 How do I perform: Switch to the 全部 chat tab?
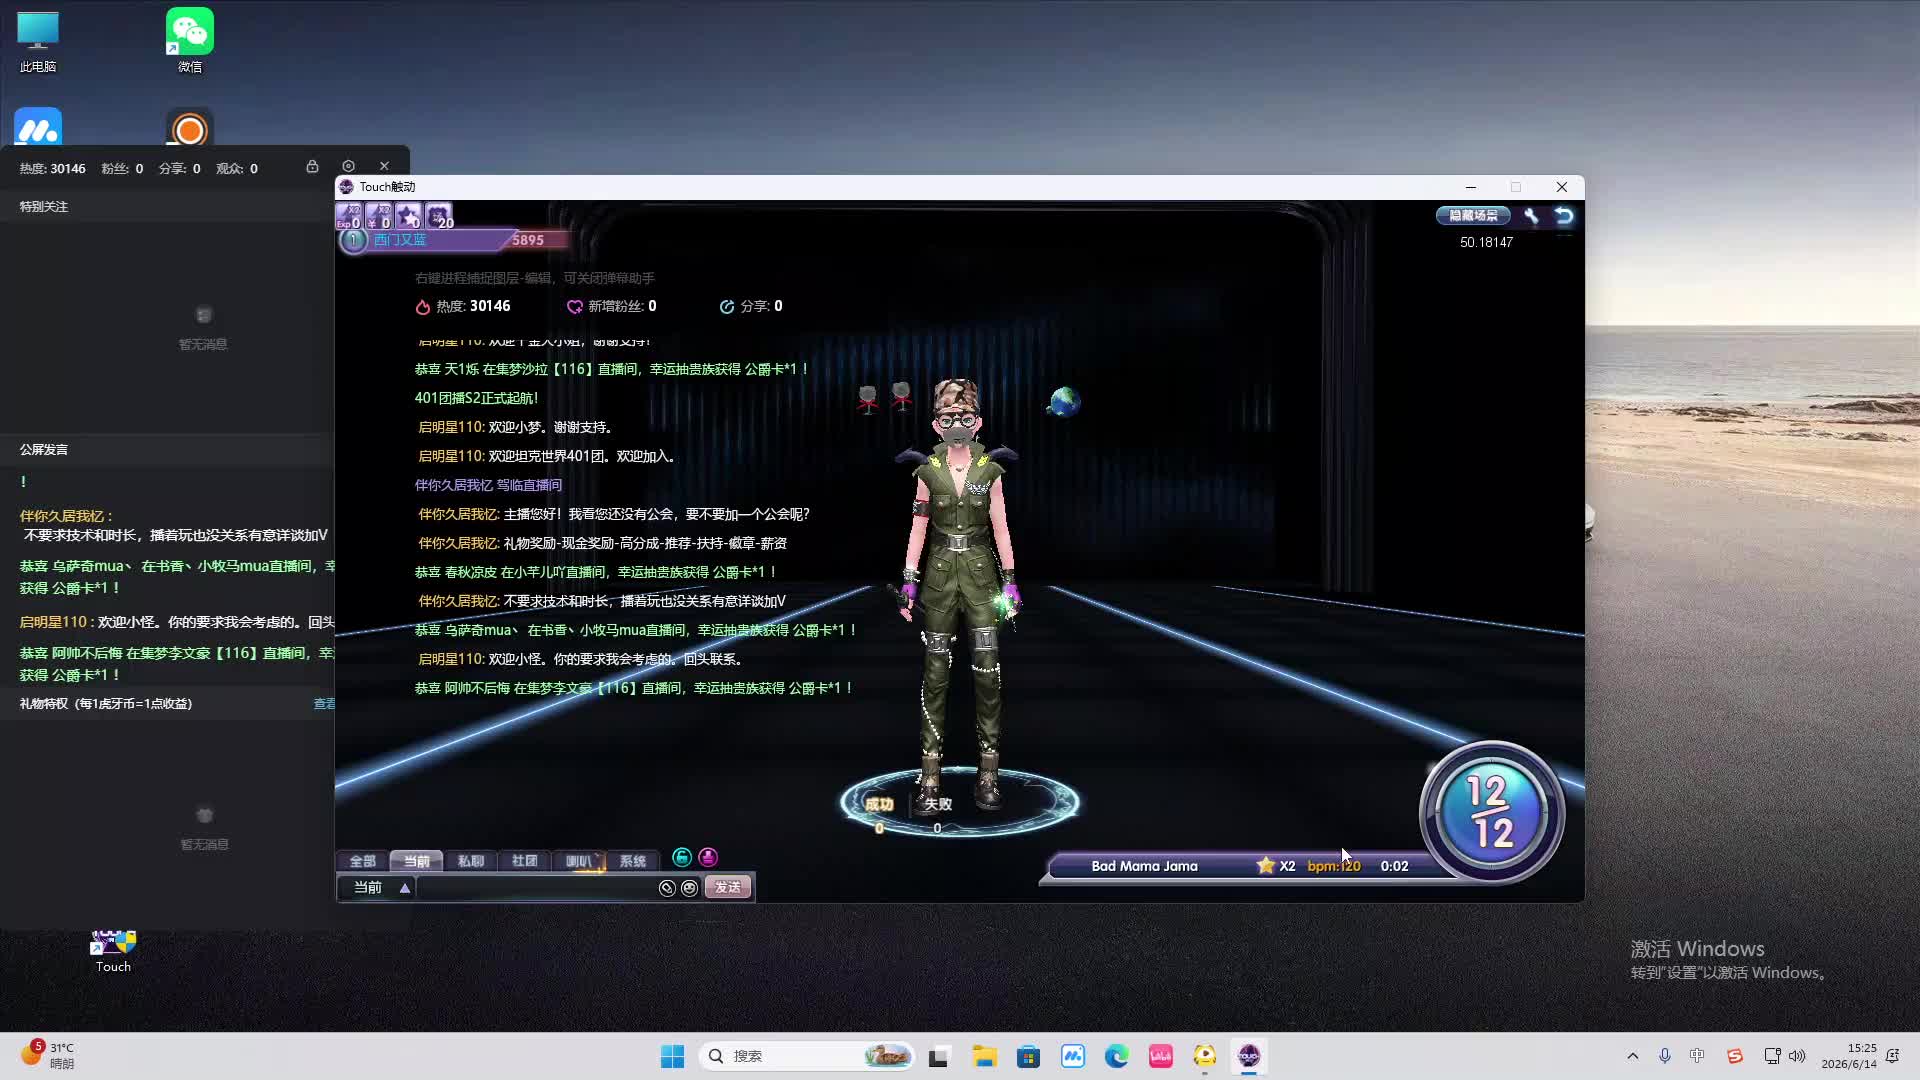pos(362,861)
